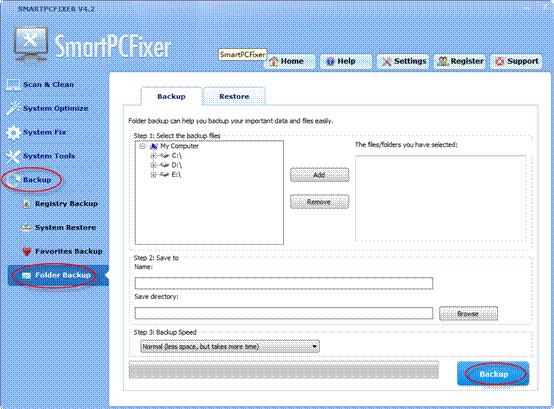Click the Name input field
Viewport: 554px width, 409px height.
pyautogui.click(x=284, y=283)
